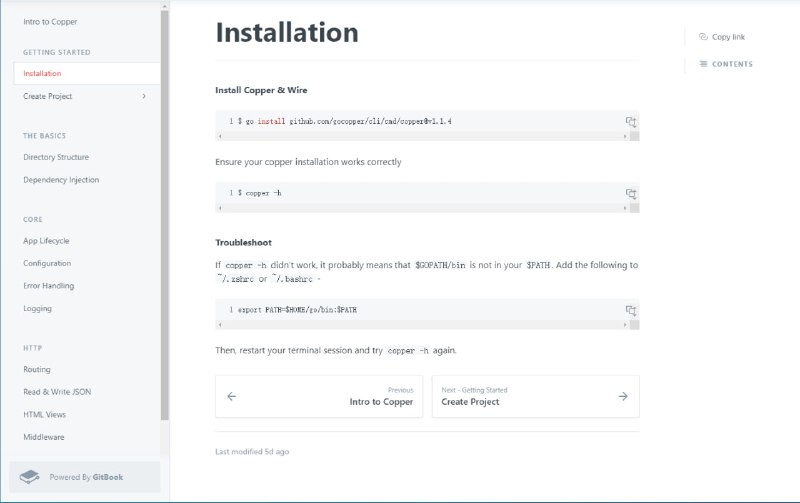Copy the go install command code block

631,122
